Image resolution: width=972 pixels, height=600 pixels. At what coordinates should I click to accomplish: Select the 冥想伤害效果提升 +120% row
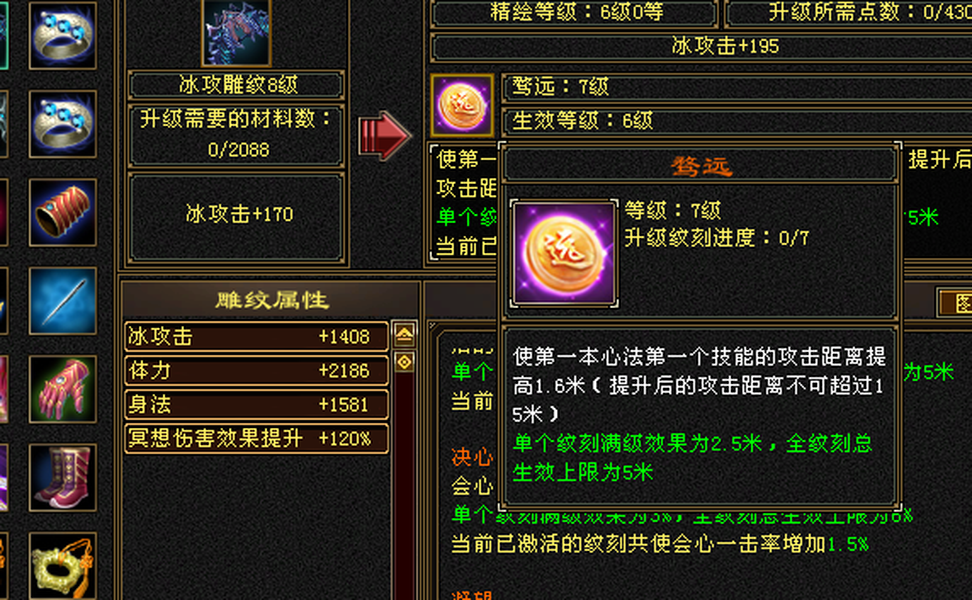(257, 438)
